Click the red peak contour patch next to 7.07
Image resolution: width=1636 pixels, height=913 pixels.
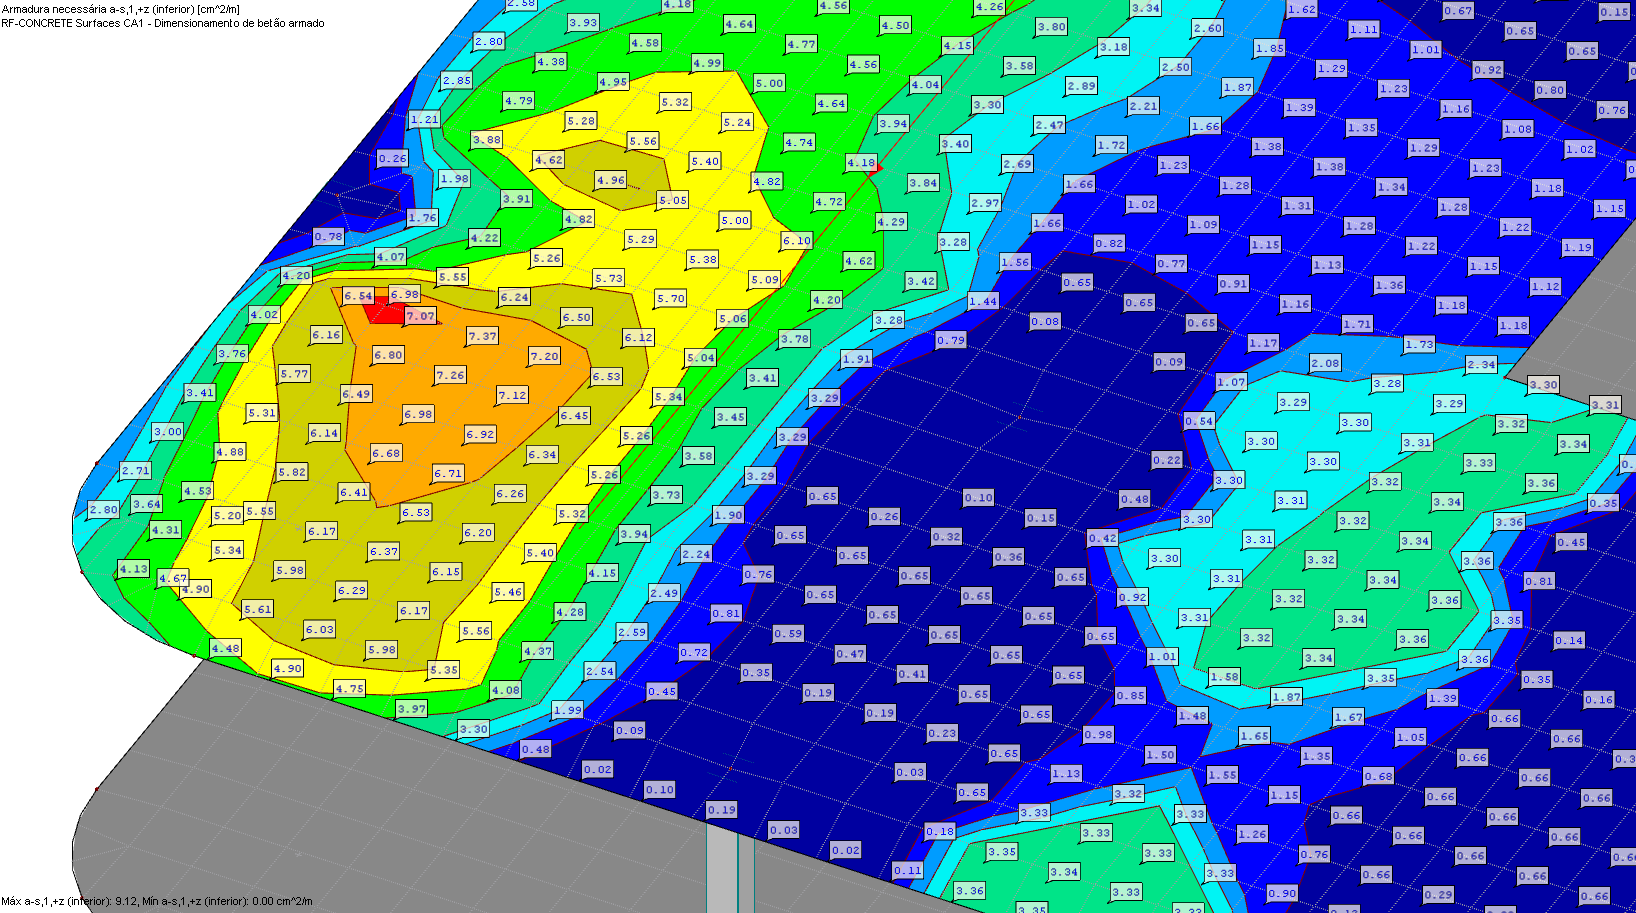pyautogui.click(x=383, y=312)
